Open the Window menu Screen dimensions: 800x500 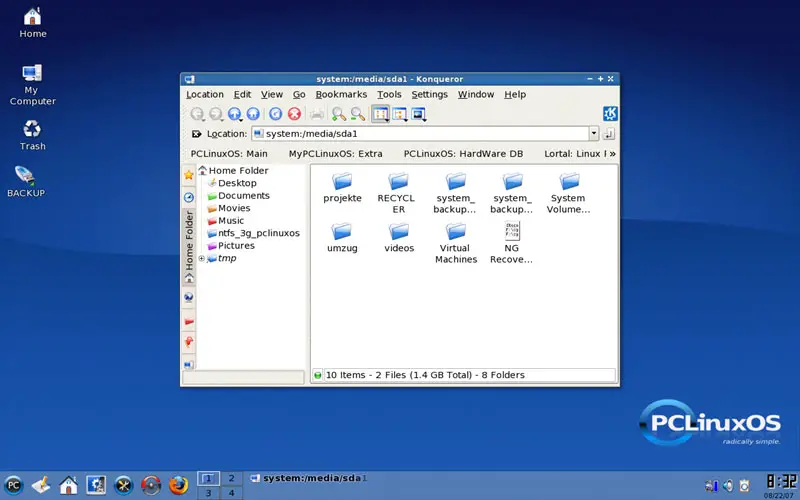[476, 94]
